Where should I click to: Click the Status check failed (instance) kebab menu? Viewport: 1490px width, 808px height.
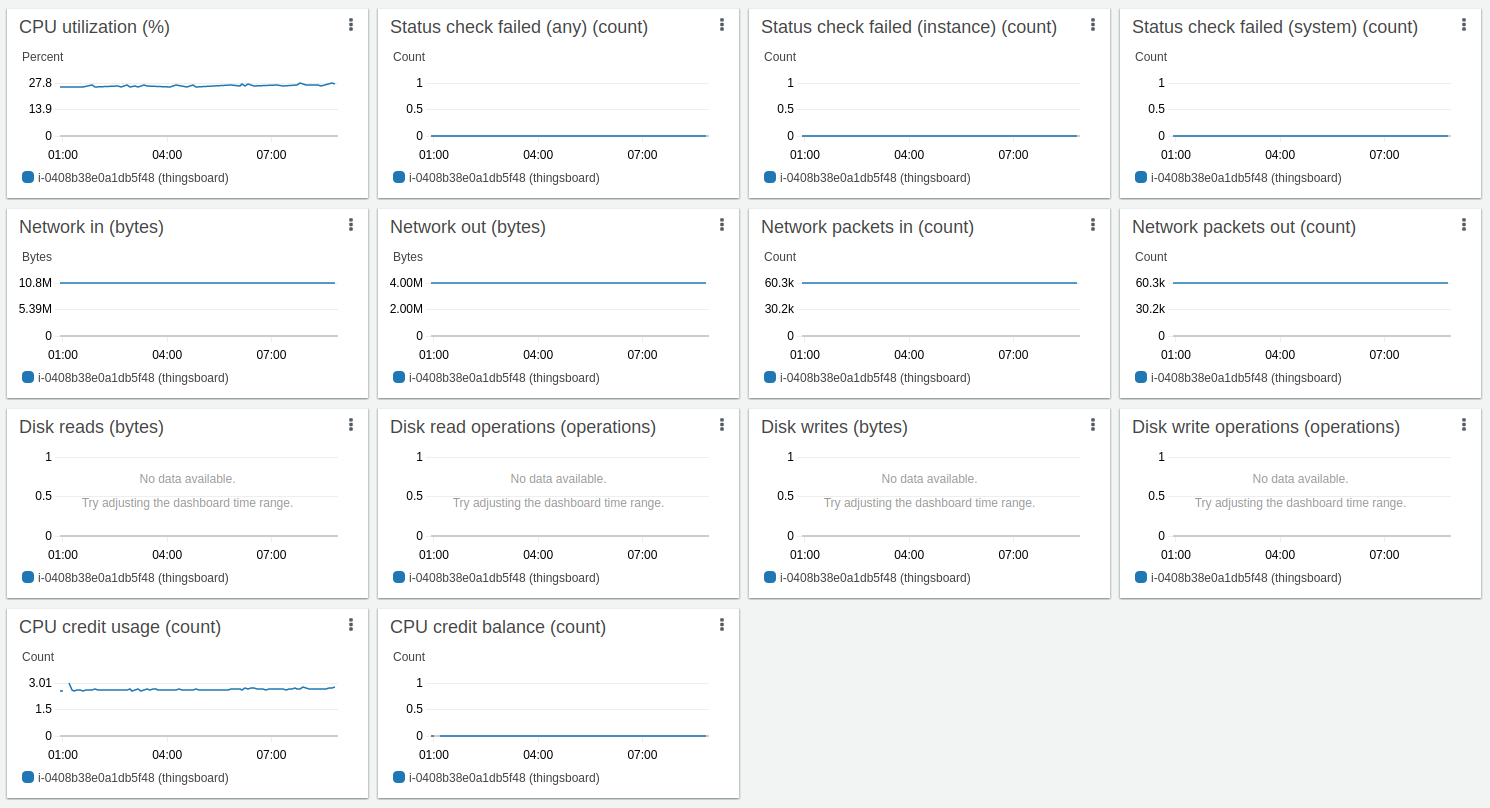tap(1093, 25)
